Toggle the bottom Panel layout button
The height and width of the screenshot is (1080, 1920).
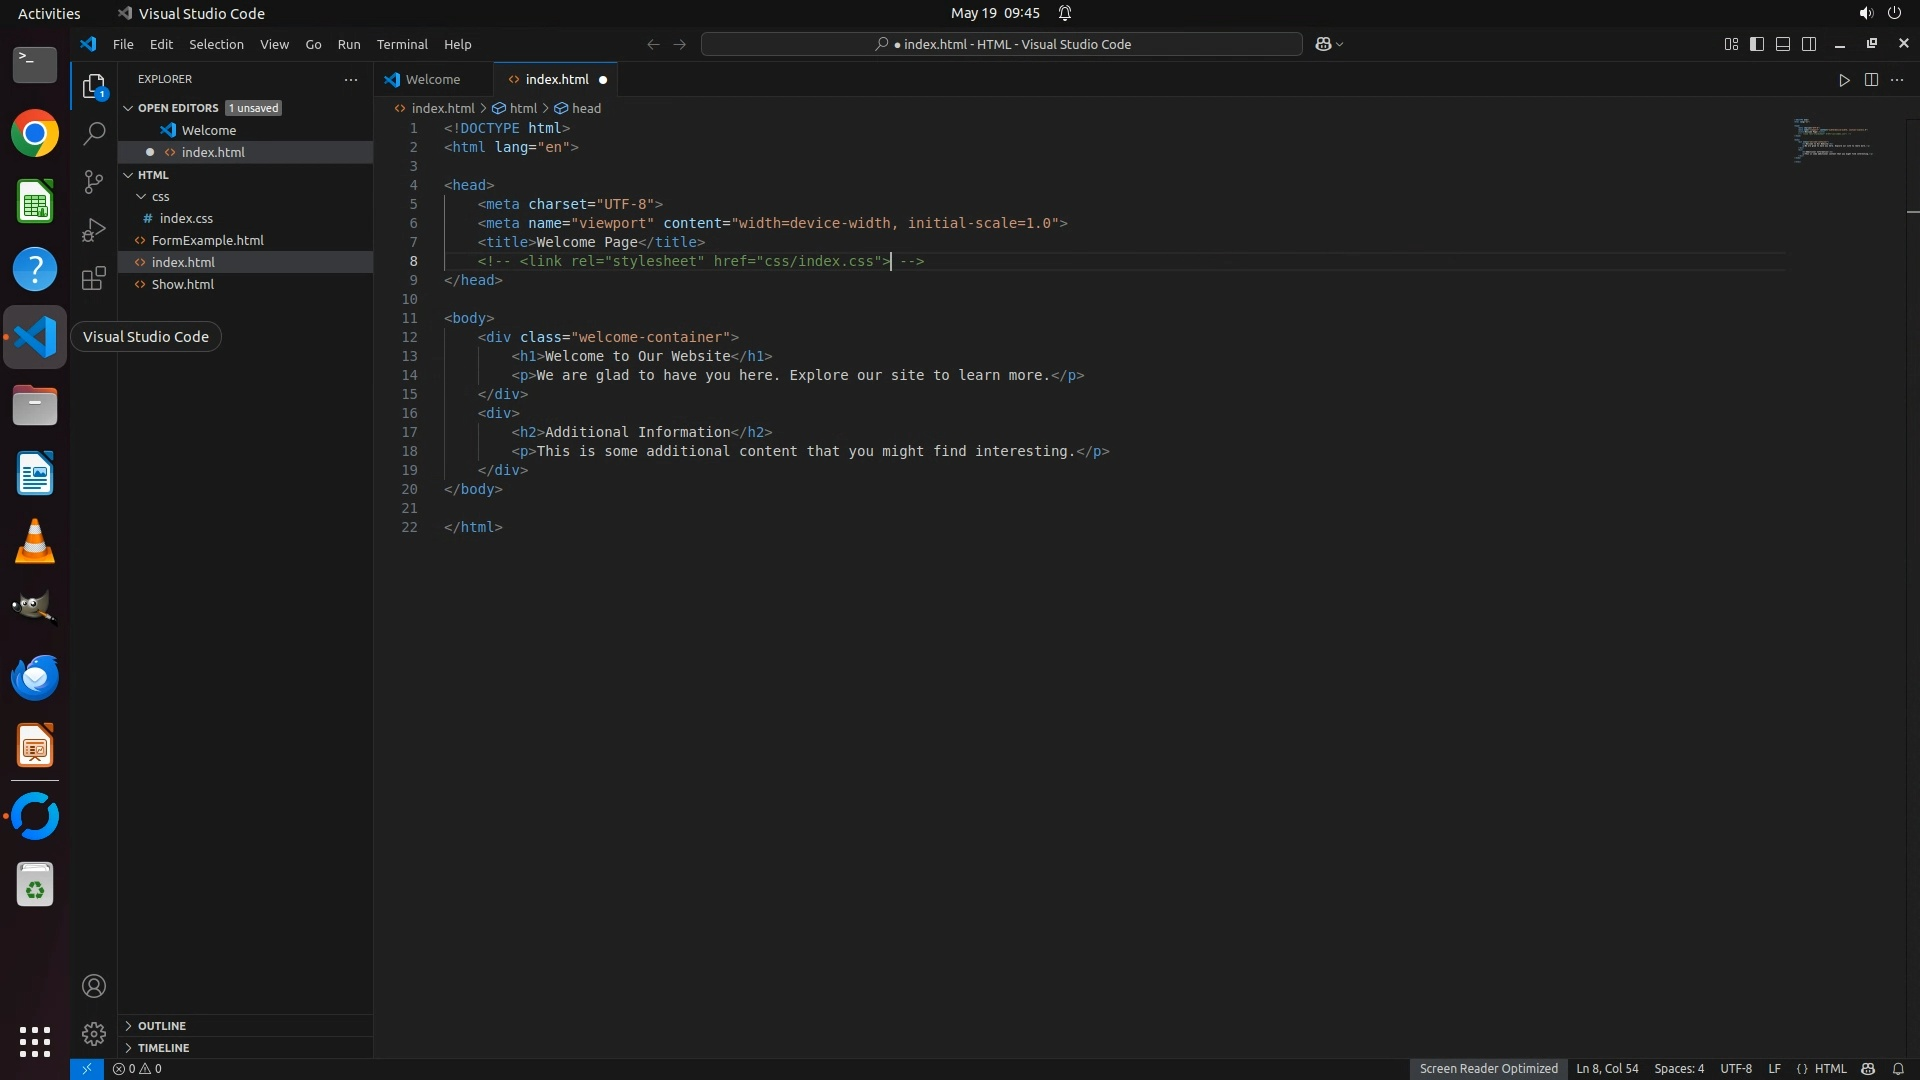[1783, 44]
